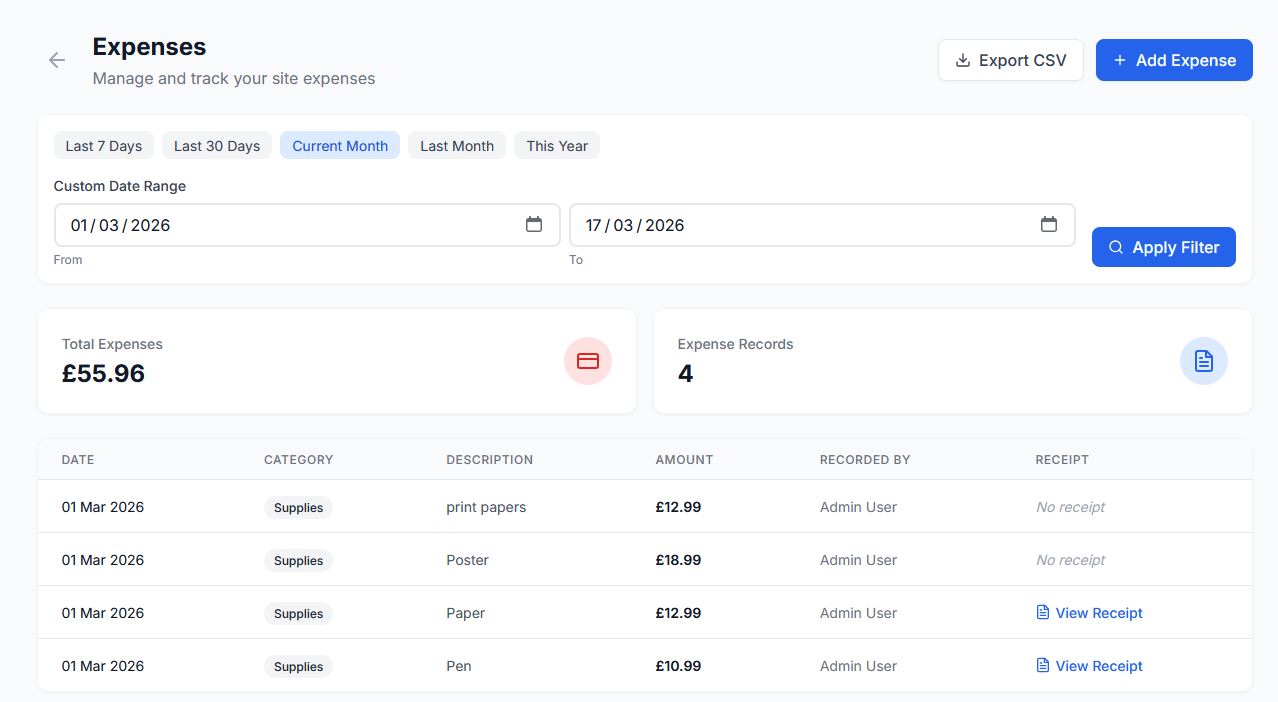
Task: Click the Receipt column header
Action: [x=1062, y=460]
